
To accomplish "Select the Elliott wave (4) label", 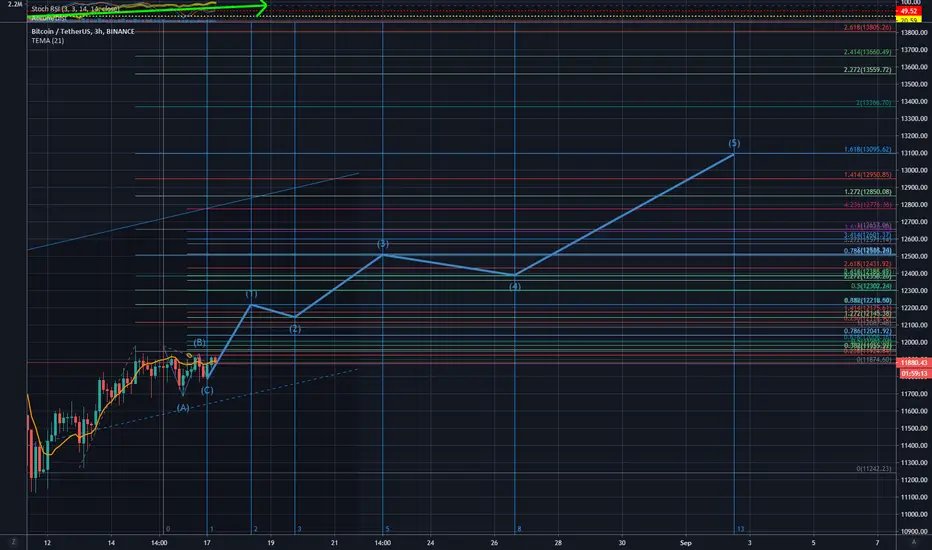I will pos(515,287).
